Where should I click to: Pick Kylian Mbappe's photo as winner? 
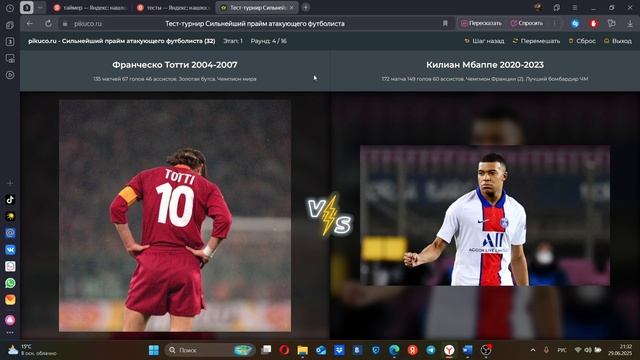pyautogui.click(x=485, y=216)
